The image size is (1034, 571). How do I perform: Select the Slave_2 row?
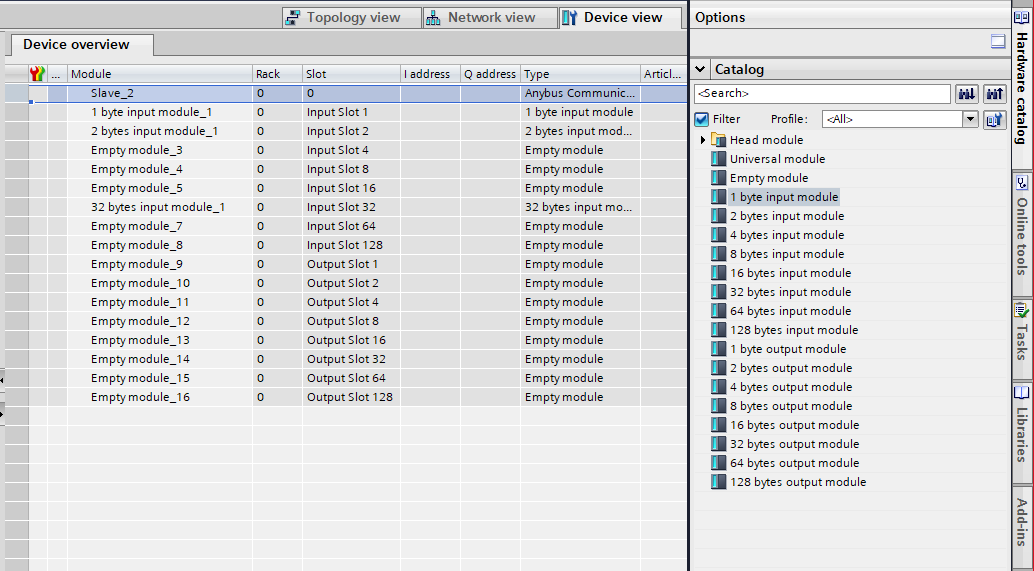coord(346,93)
